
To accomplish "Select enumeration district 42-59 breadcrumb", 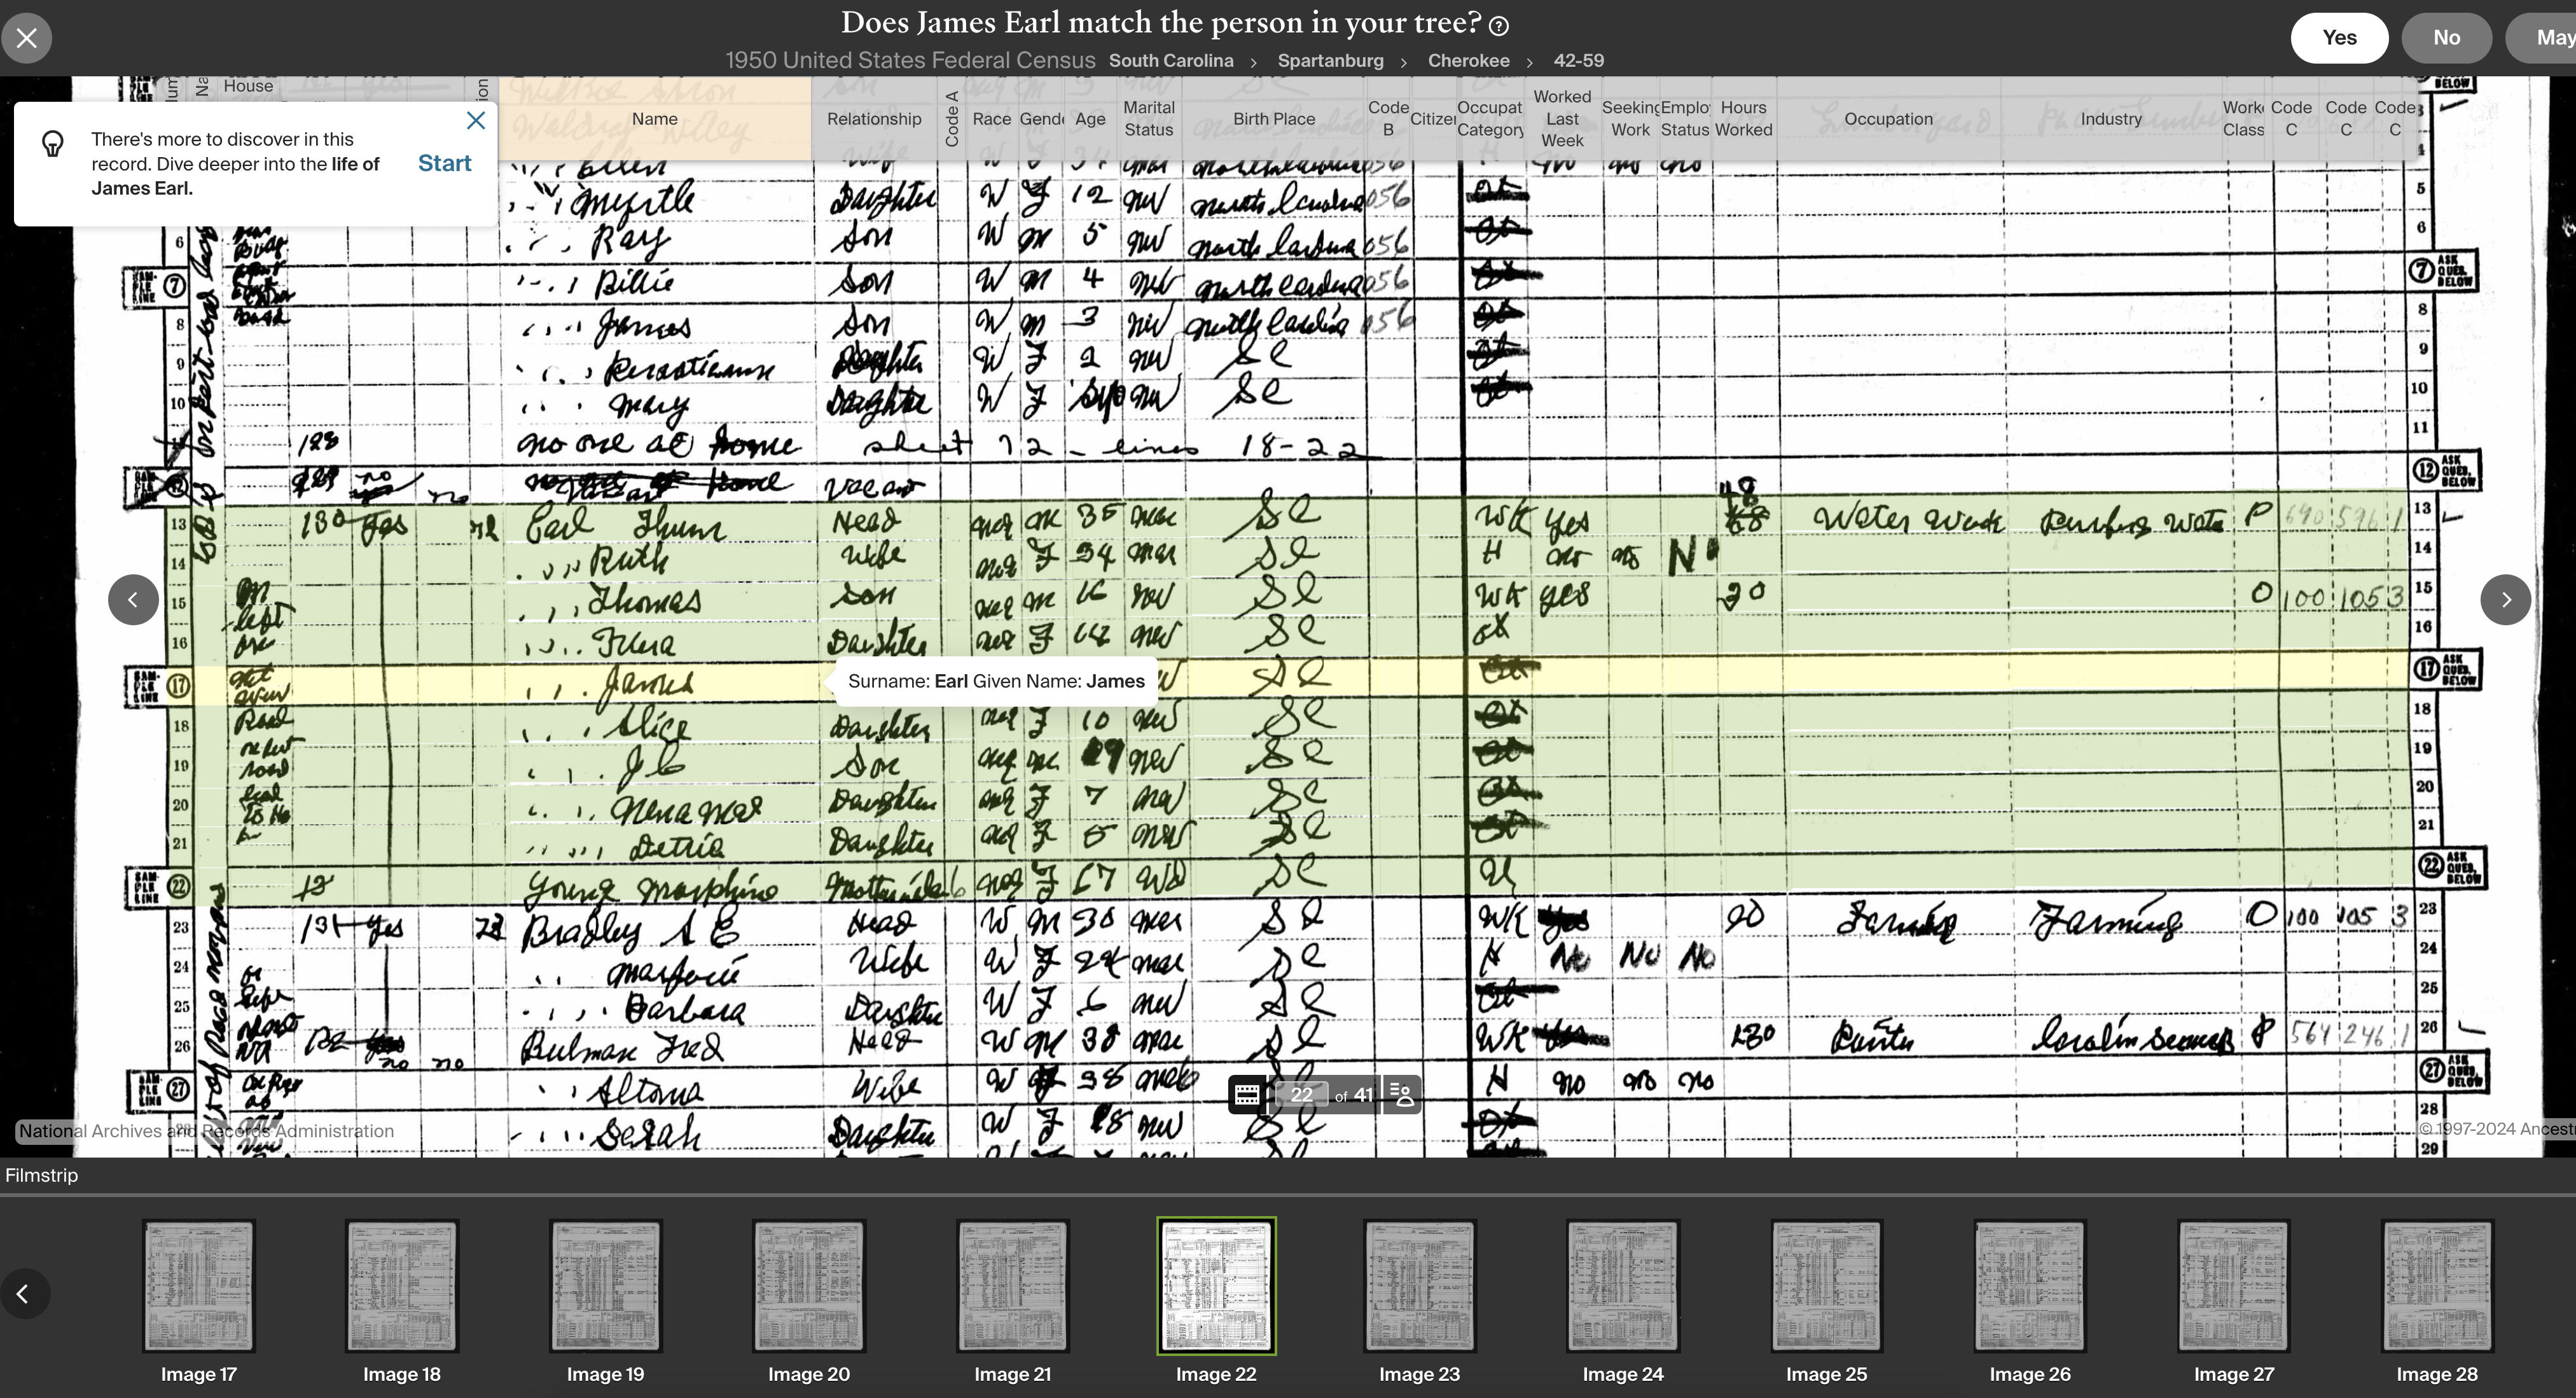I will click(1578, 61).
